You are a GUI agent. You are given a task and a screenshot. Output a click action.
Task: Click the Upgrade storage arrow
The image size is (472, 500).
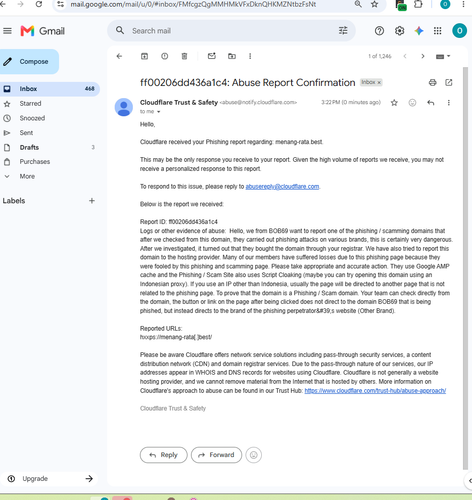click(x=89, y=479)
